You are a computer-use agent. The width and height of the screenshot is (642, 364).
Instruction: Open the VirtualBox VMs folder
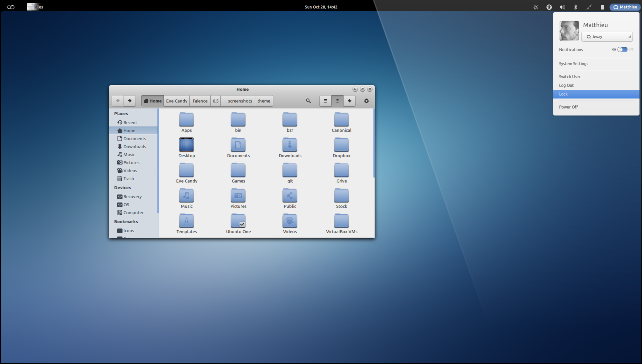[x=341, y=224]
